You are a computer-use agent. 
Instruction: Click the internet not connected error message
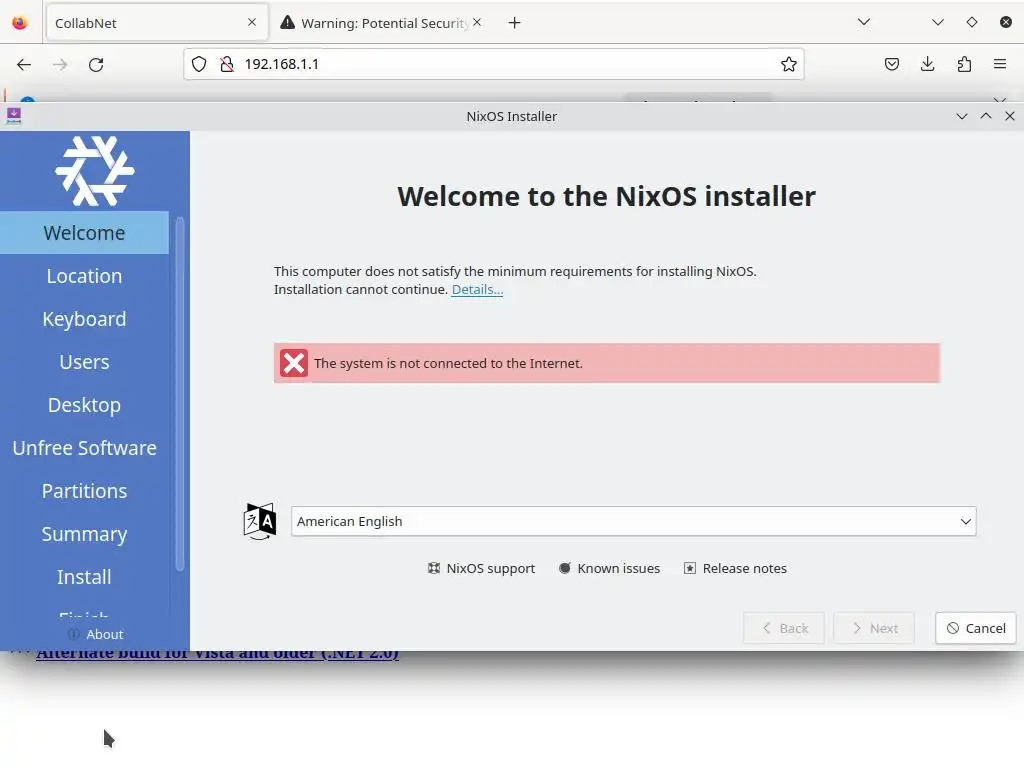pyautogui.click(x=607, y=363)
